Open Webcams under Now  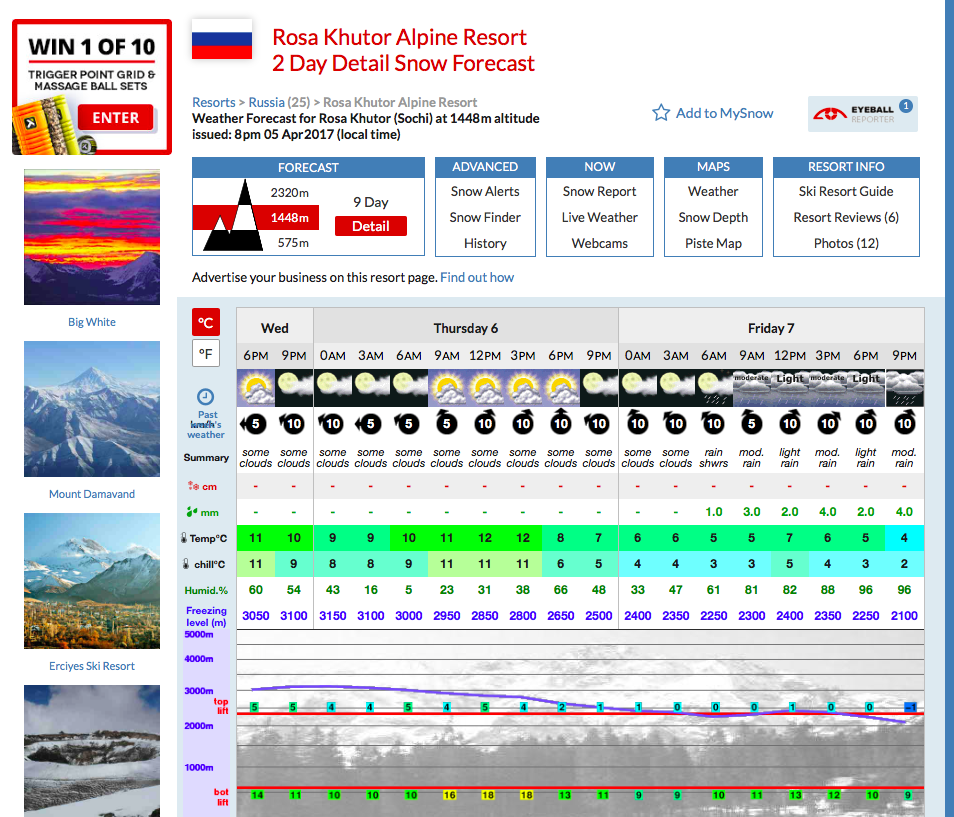[x=599, y=243]
